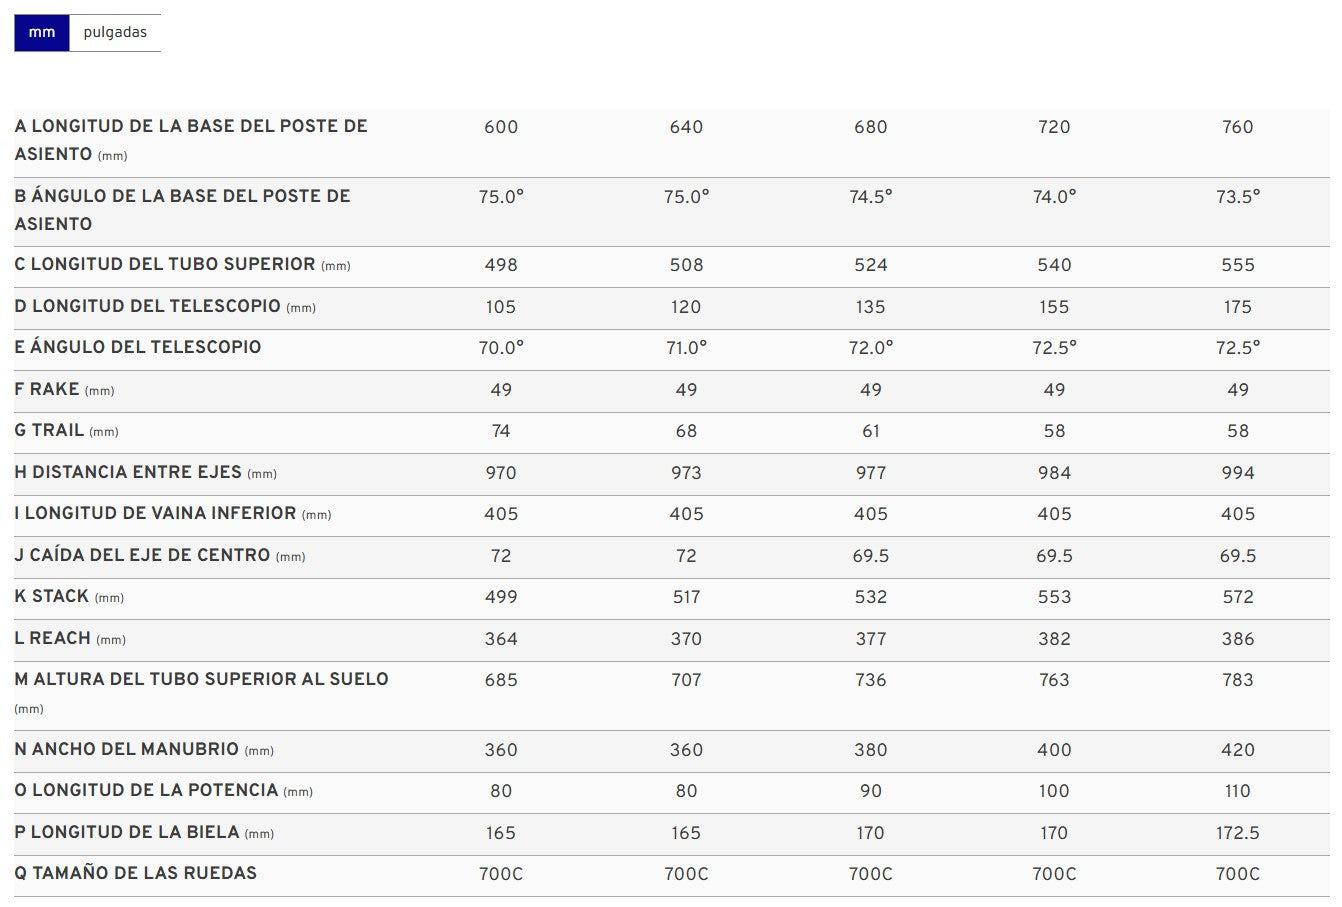Click the 172.5 crank length value
Image resolution: width=1342 pixels, height=907 pixels.
[1237, 833]
